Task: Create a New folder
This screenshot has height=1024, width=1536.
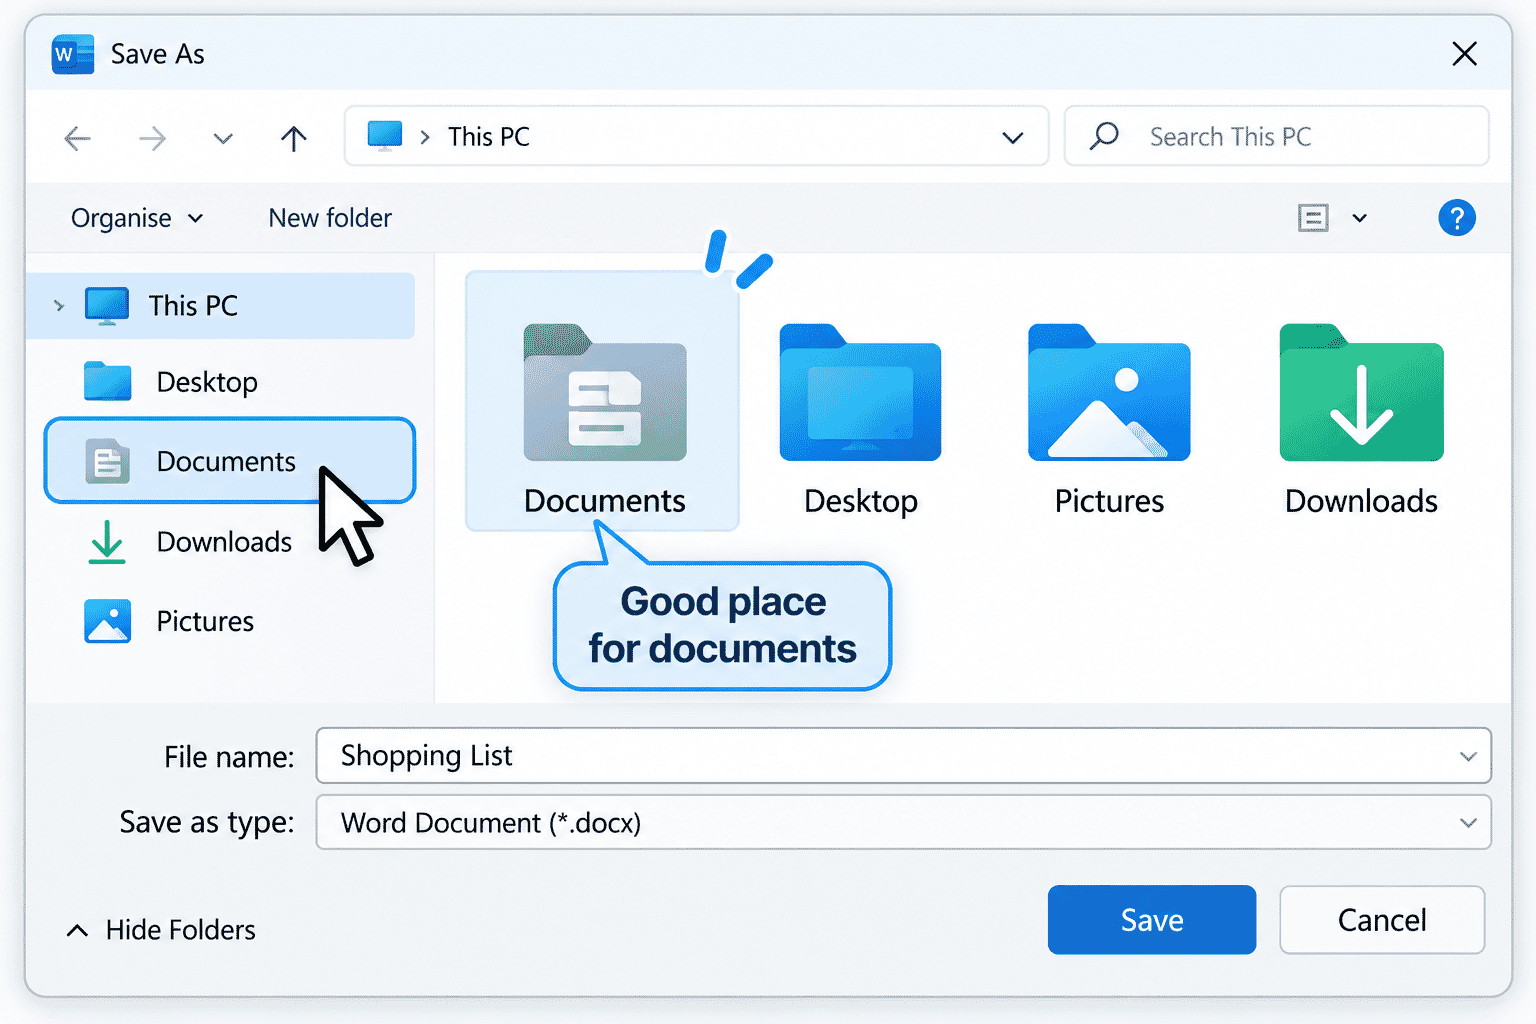Action: (x=330, y=218)
